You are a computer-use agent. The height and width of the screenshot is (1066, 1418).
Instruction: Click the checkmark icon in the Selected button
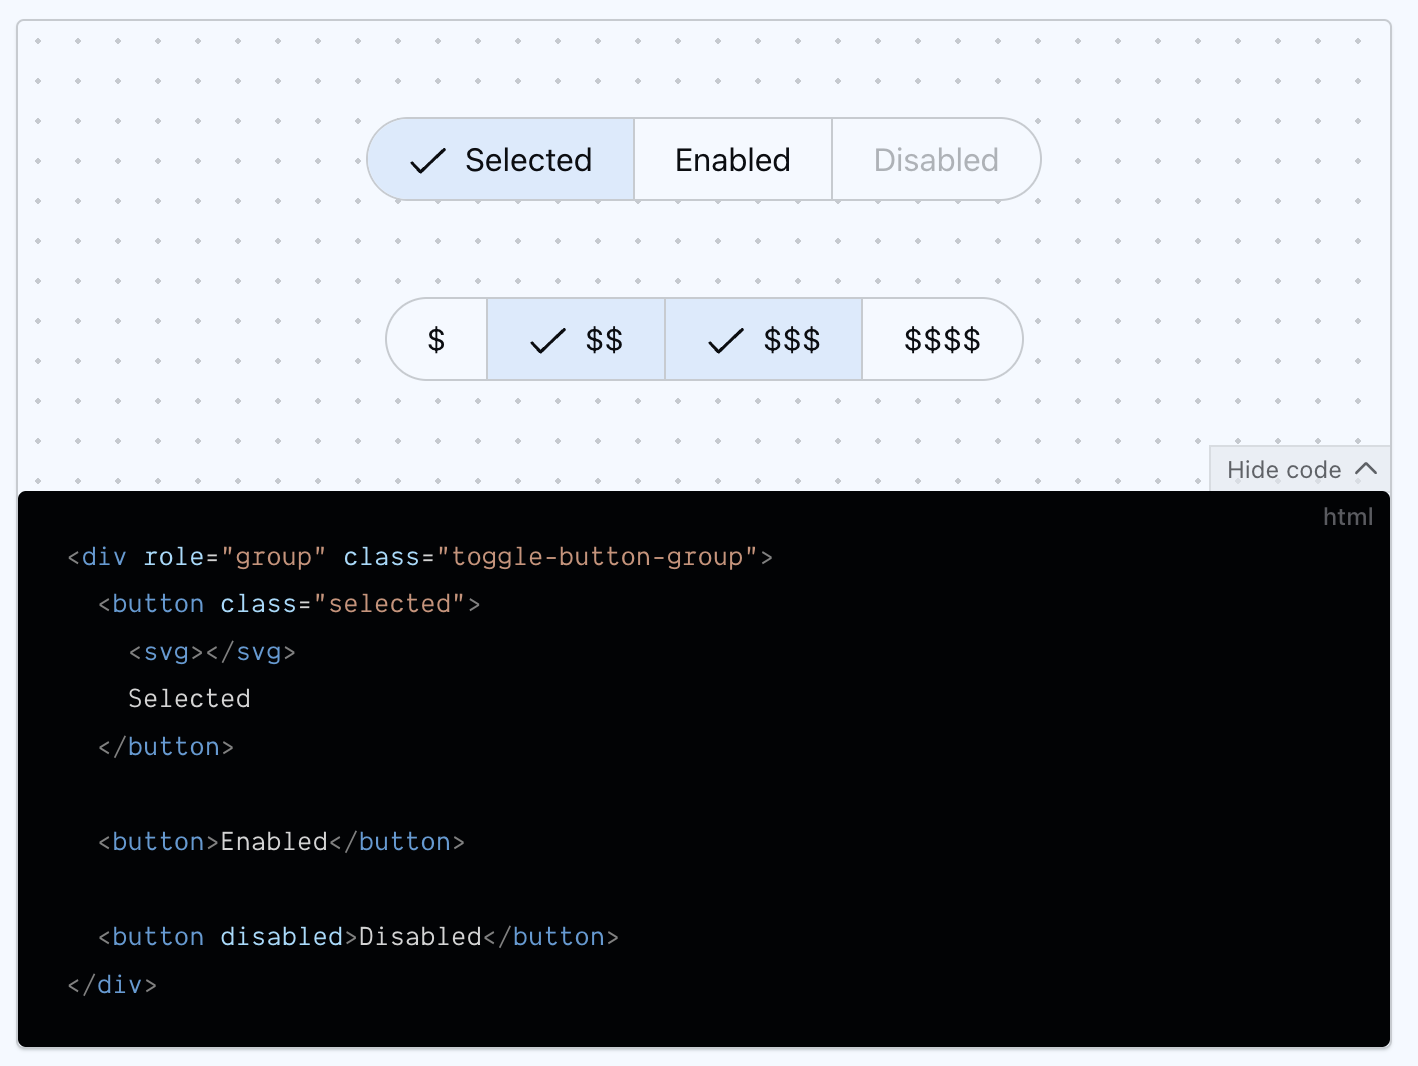[x=427, y=161]
